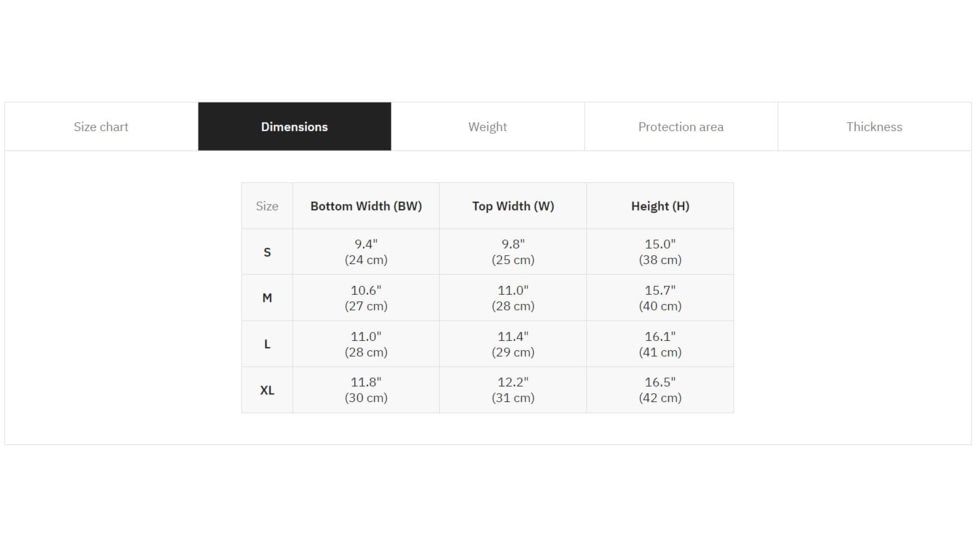Click the Top Width (W) header
Screen dimensions: 978x550
click(x=513, y=206)
